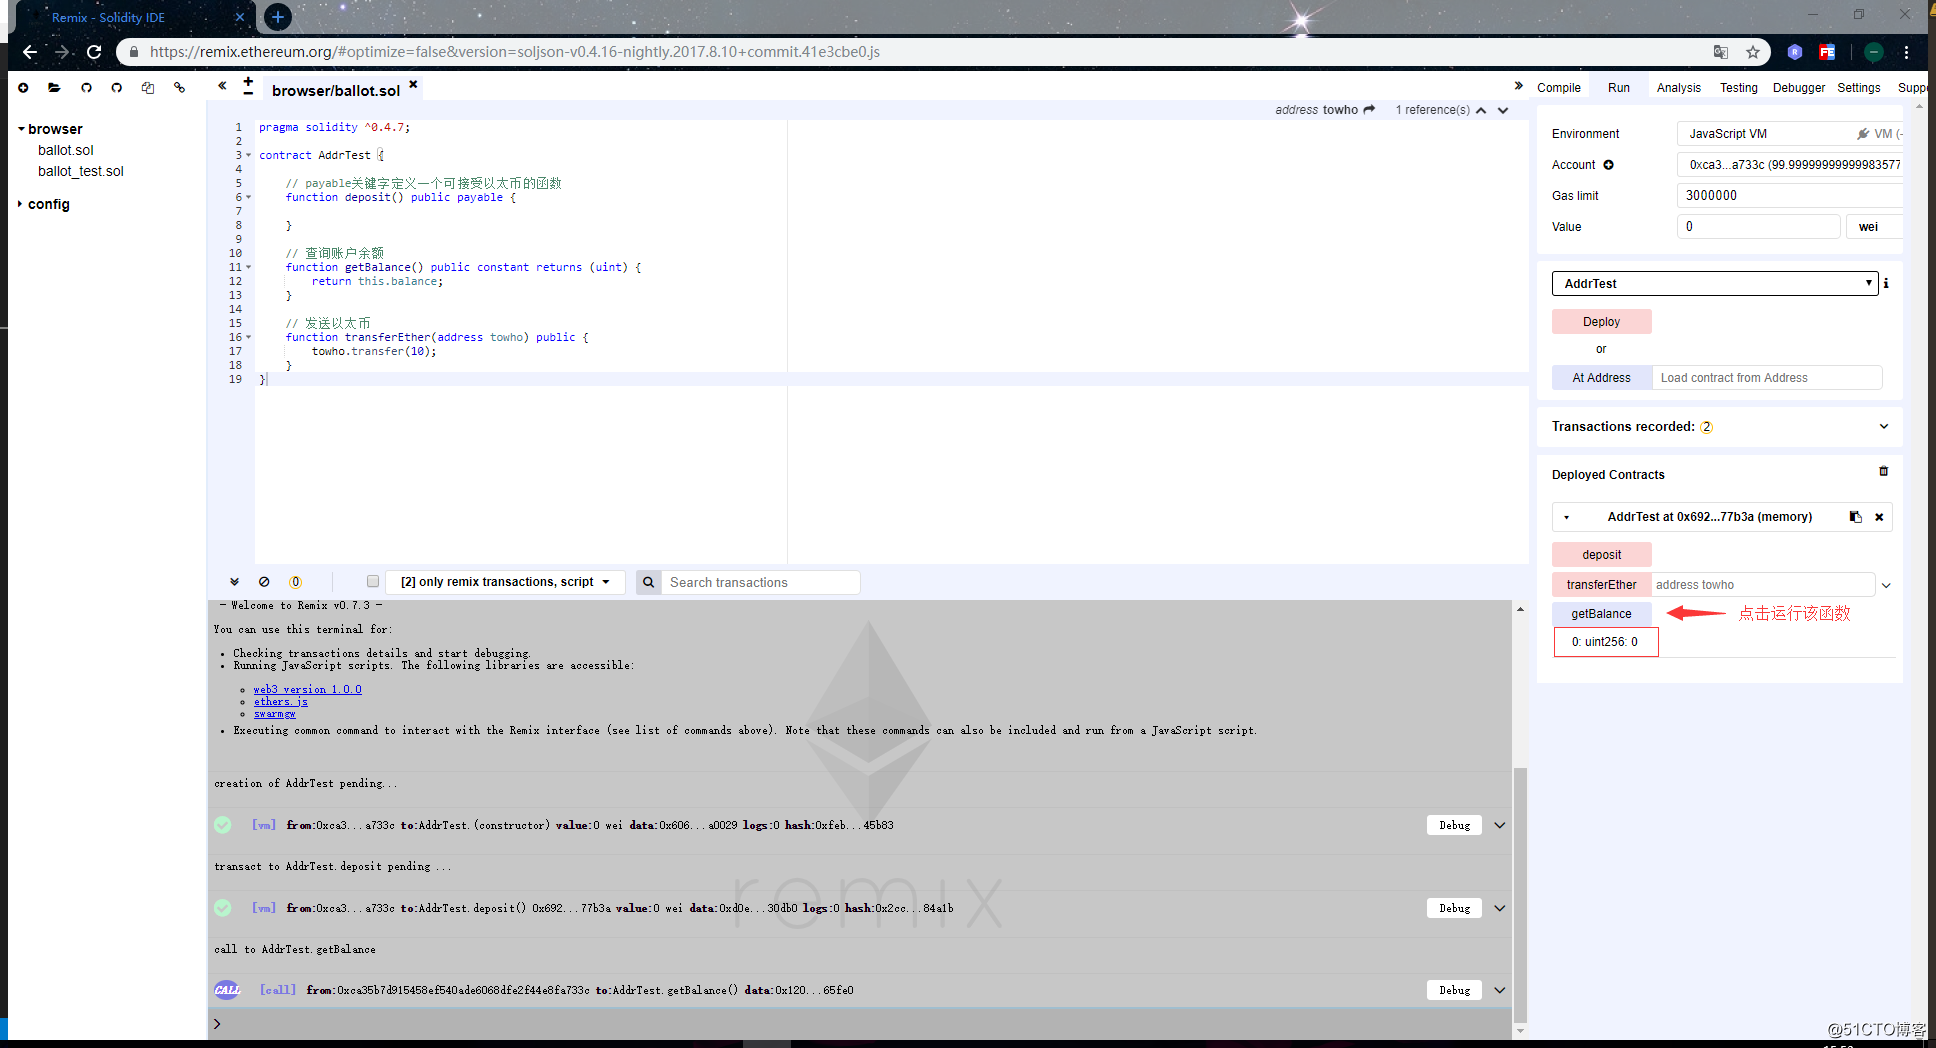Expand constructor transaction details chevron
The image size is (1936, 1048).
(x=1500, y=825)
